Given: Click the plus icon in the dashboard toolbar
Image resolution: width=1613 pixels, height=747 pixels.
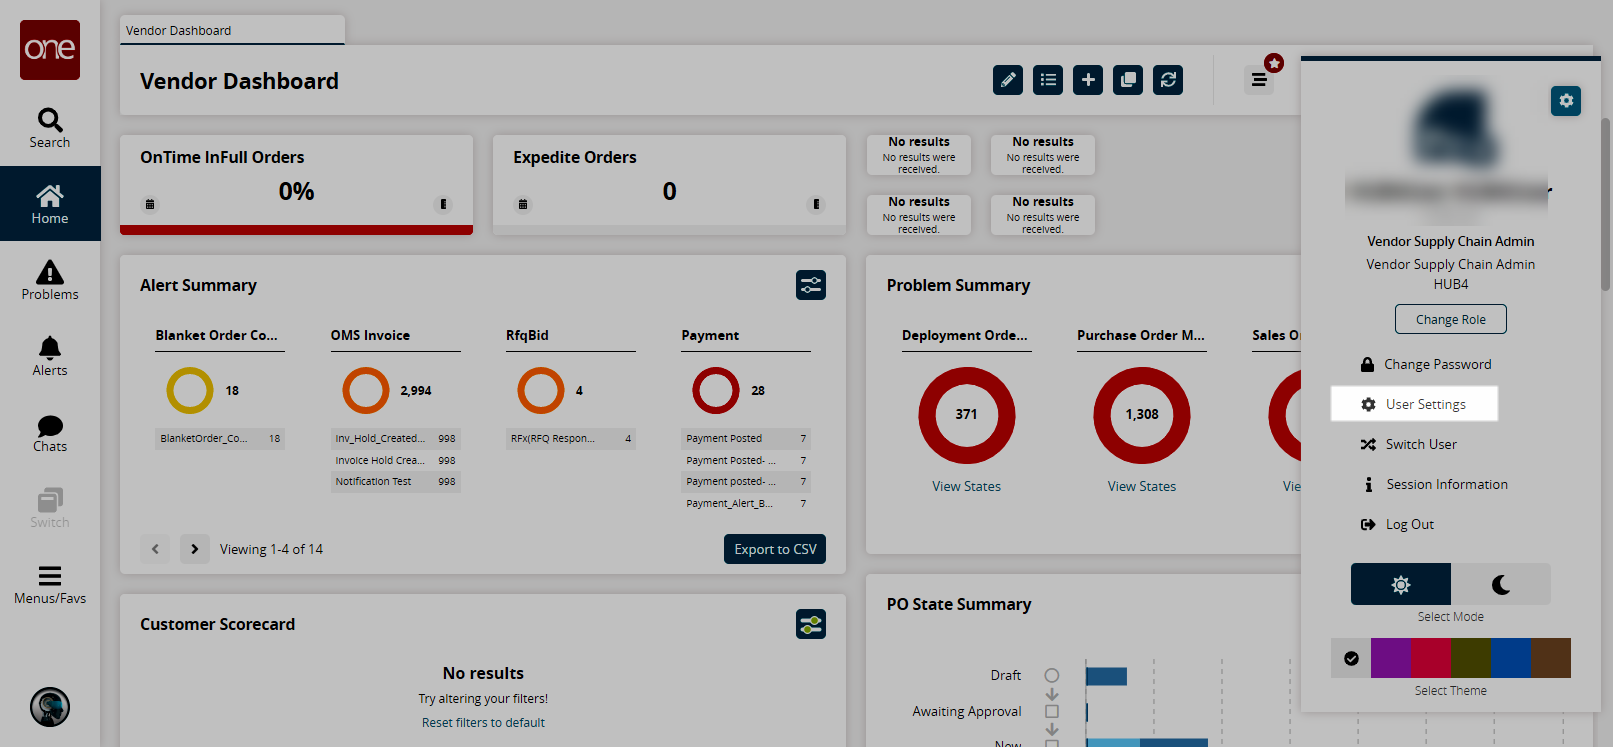Looking at the screenshot, I should (1088, 80).
